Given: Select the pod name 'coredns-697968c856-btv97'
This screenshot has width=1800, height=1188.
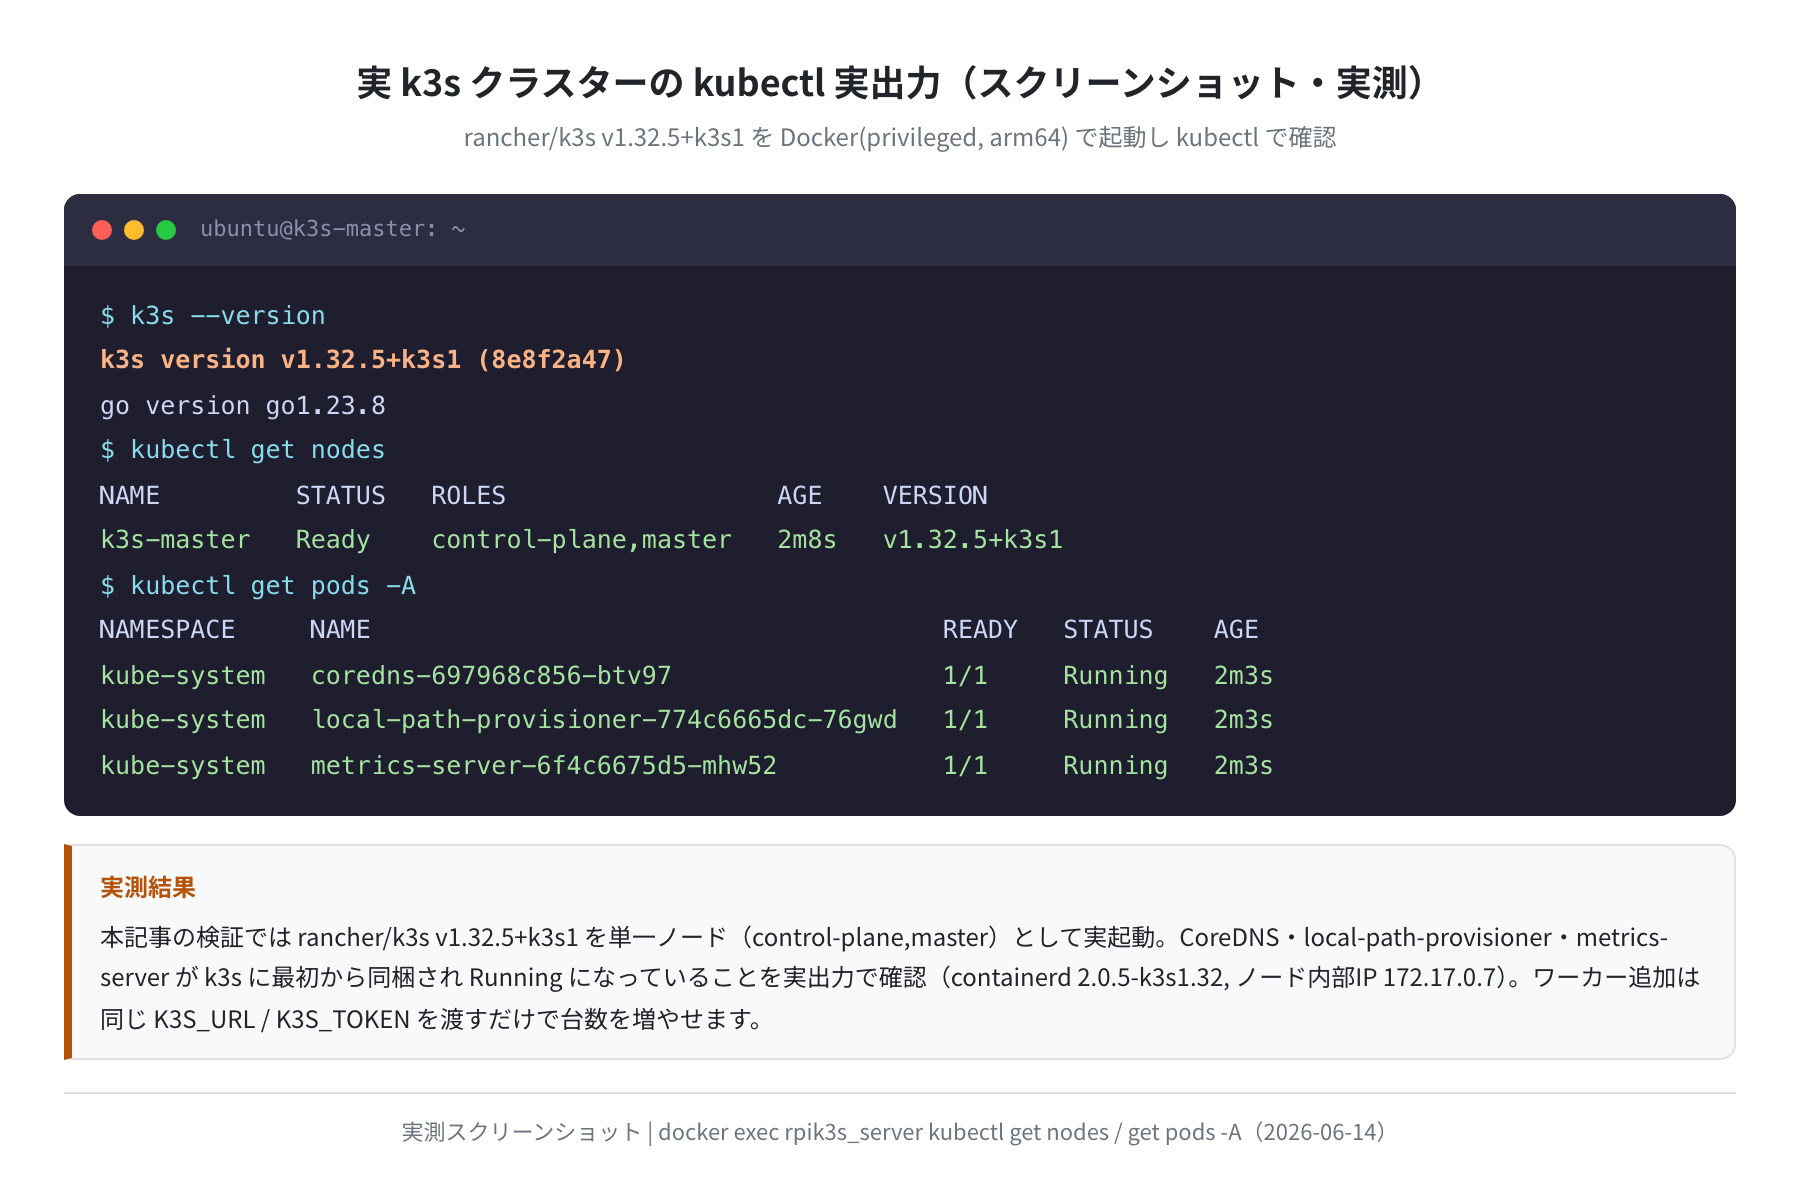Looking at the screenshot, I should (x=491, y=676).
